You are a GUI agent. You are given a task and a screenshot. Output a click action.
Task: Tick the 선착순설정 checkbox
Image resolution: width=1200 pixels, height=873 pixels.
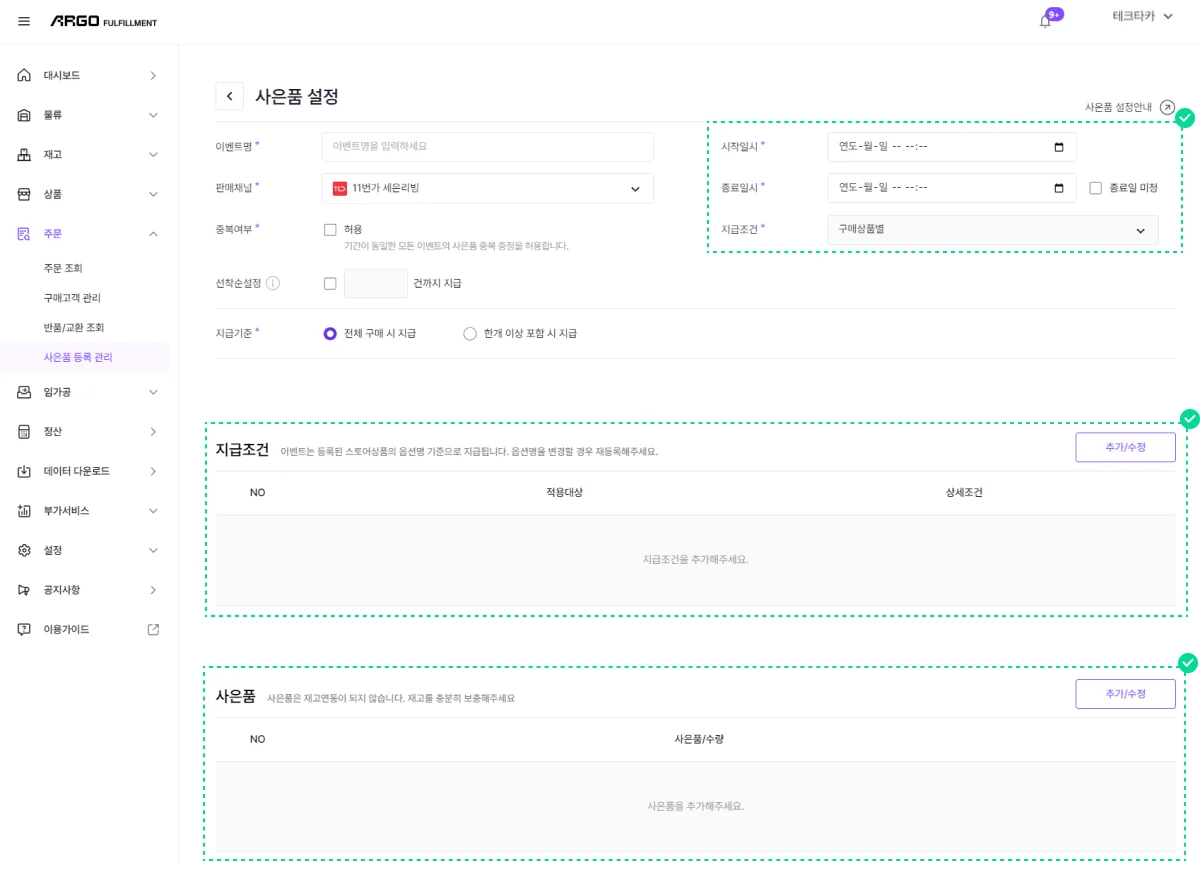pyautogui.click(x=330, y=283)
